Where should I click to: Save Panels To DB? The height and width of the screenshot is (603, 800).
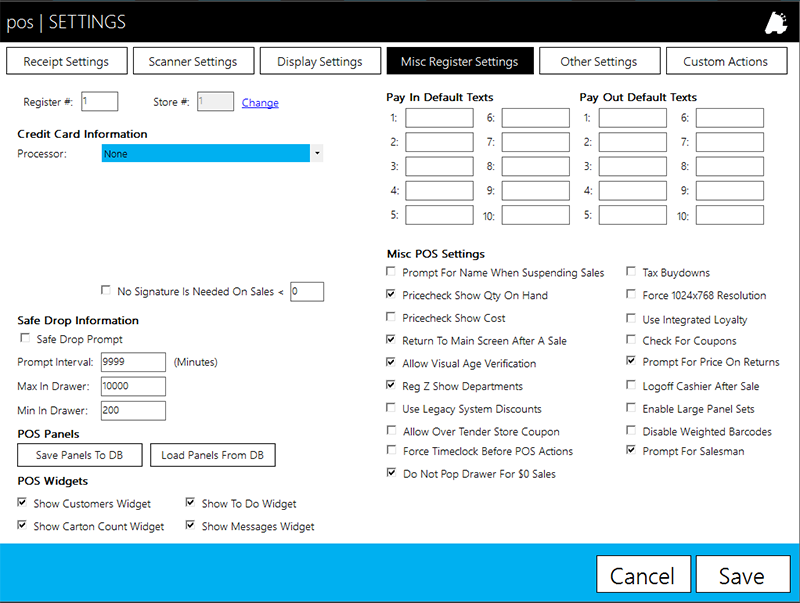80,455
